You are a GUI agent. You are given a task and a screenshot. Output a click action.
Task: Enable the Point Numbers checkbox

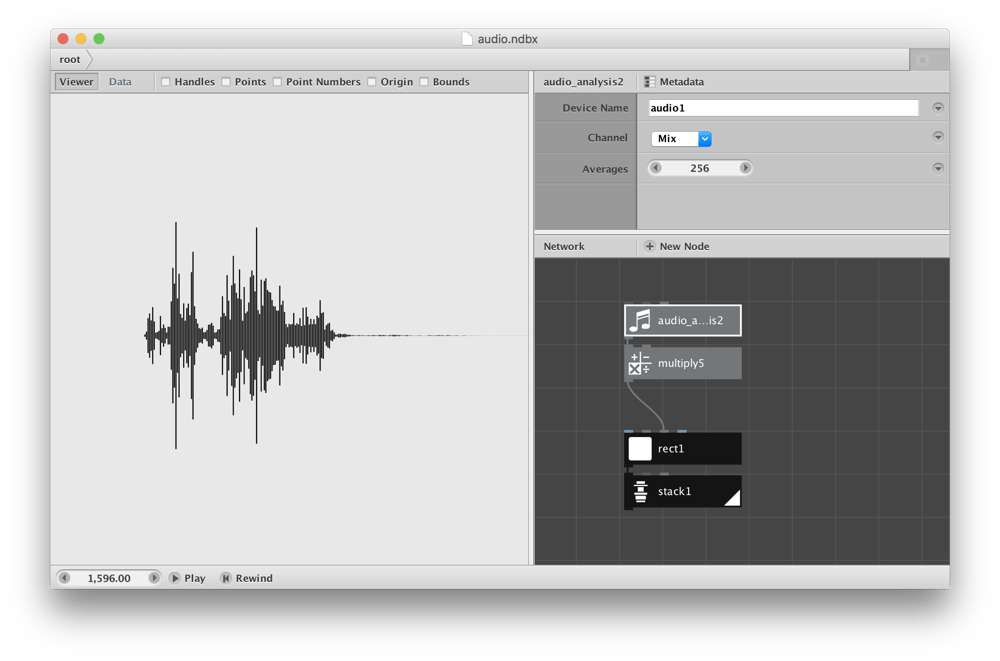click(277, 82)
